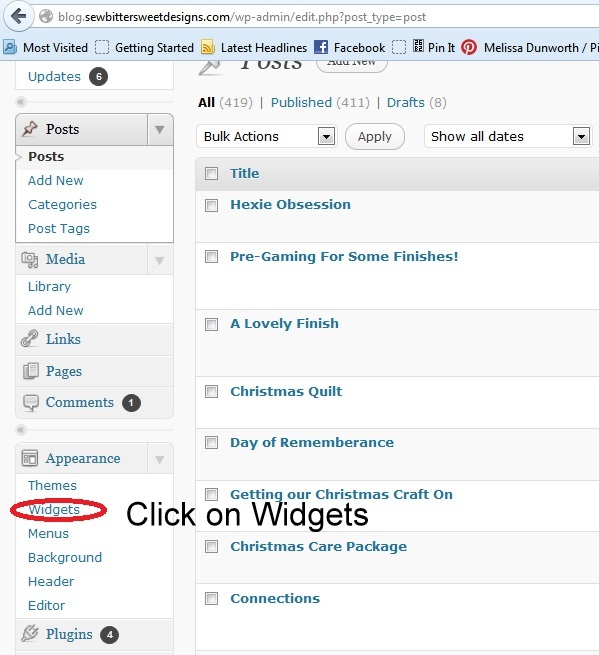The width and height of the screenshot is (599, 655).
Task: Tick the Christmas Quilt post checkbox
Action: tap(211, 391)
